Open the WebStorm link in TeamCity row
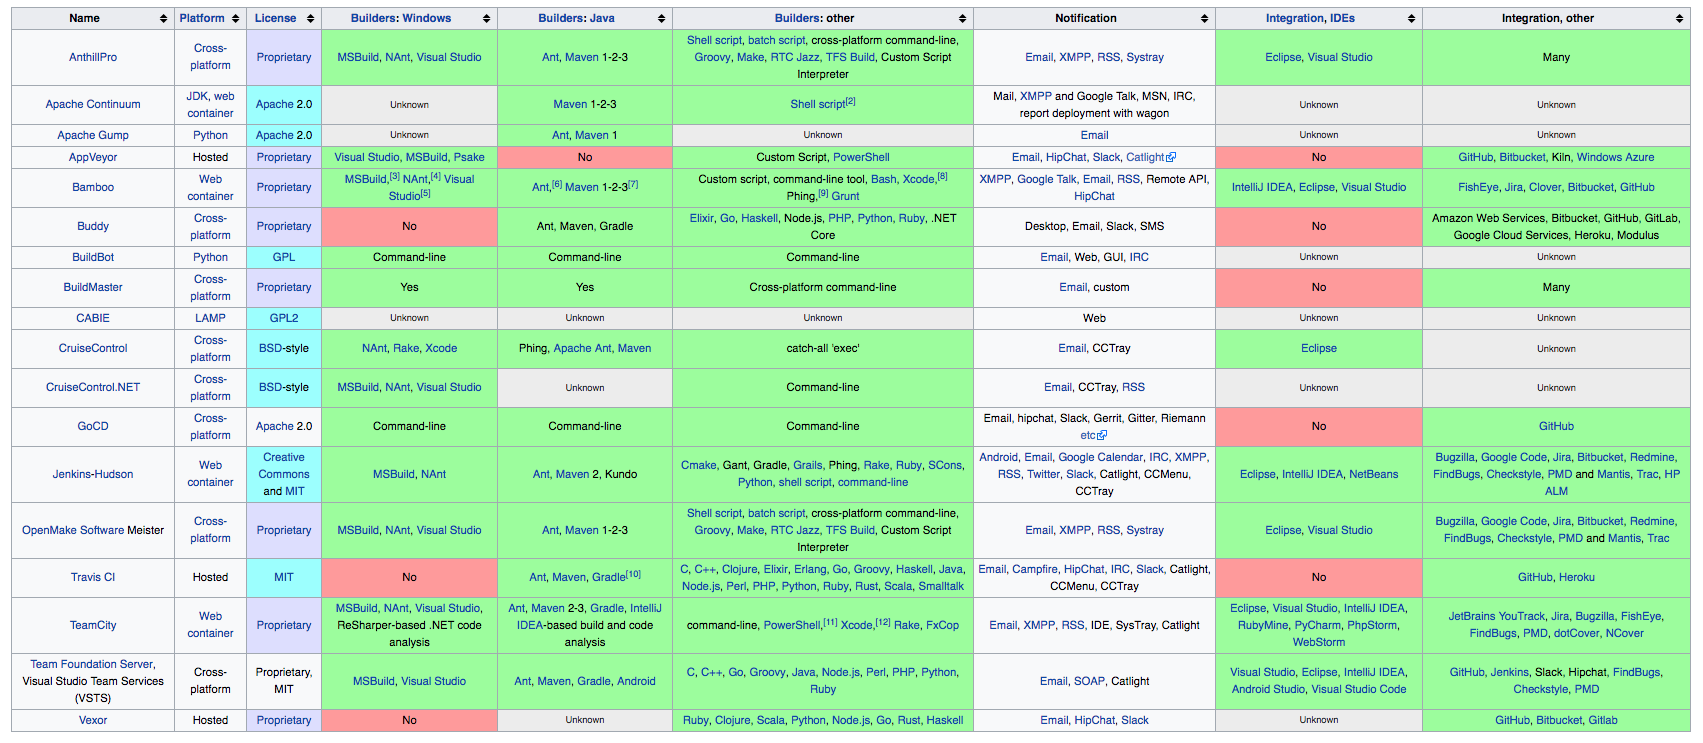Image resolution: width=1703 pixels, height=743 pixels. coord(1319,642)
